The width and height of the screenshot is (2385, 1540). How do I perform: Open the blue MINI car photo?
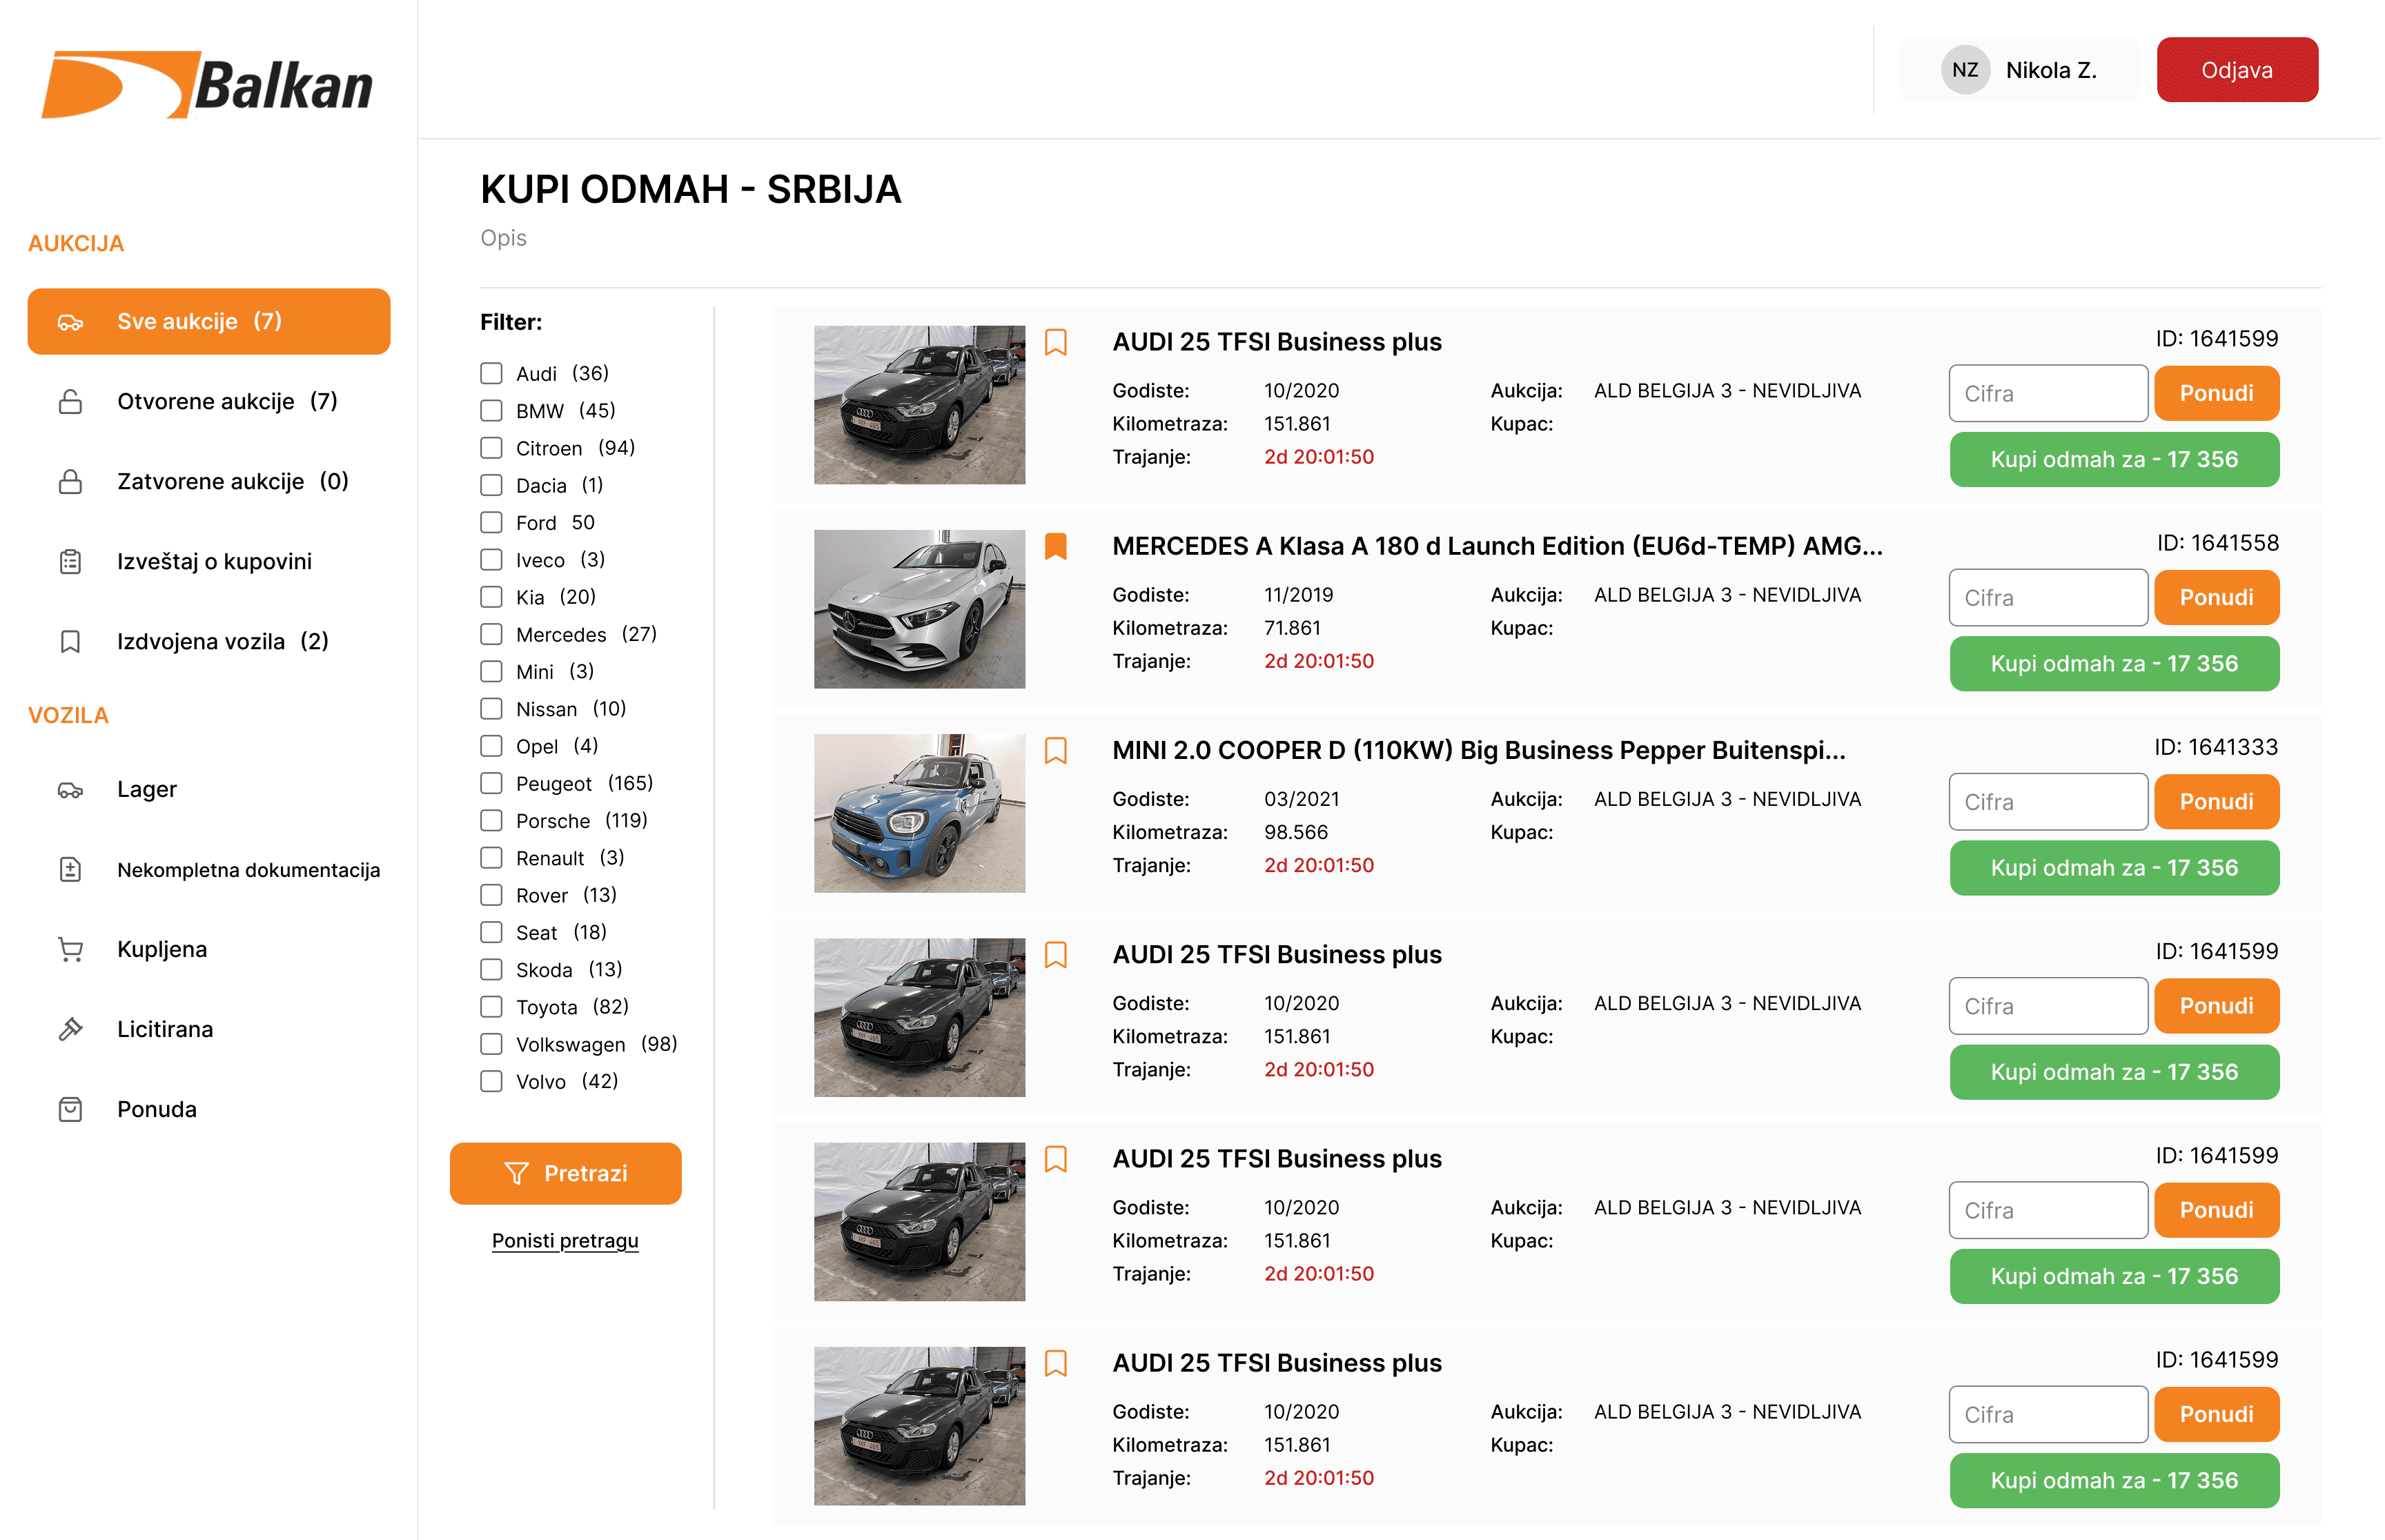tap(919, 813)
